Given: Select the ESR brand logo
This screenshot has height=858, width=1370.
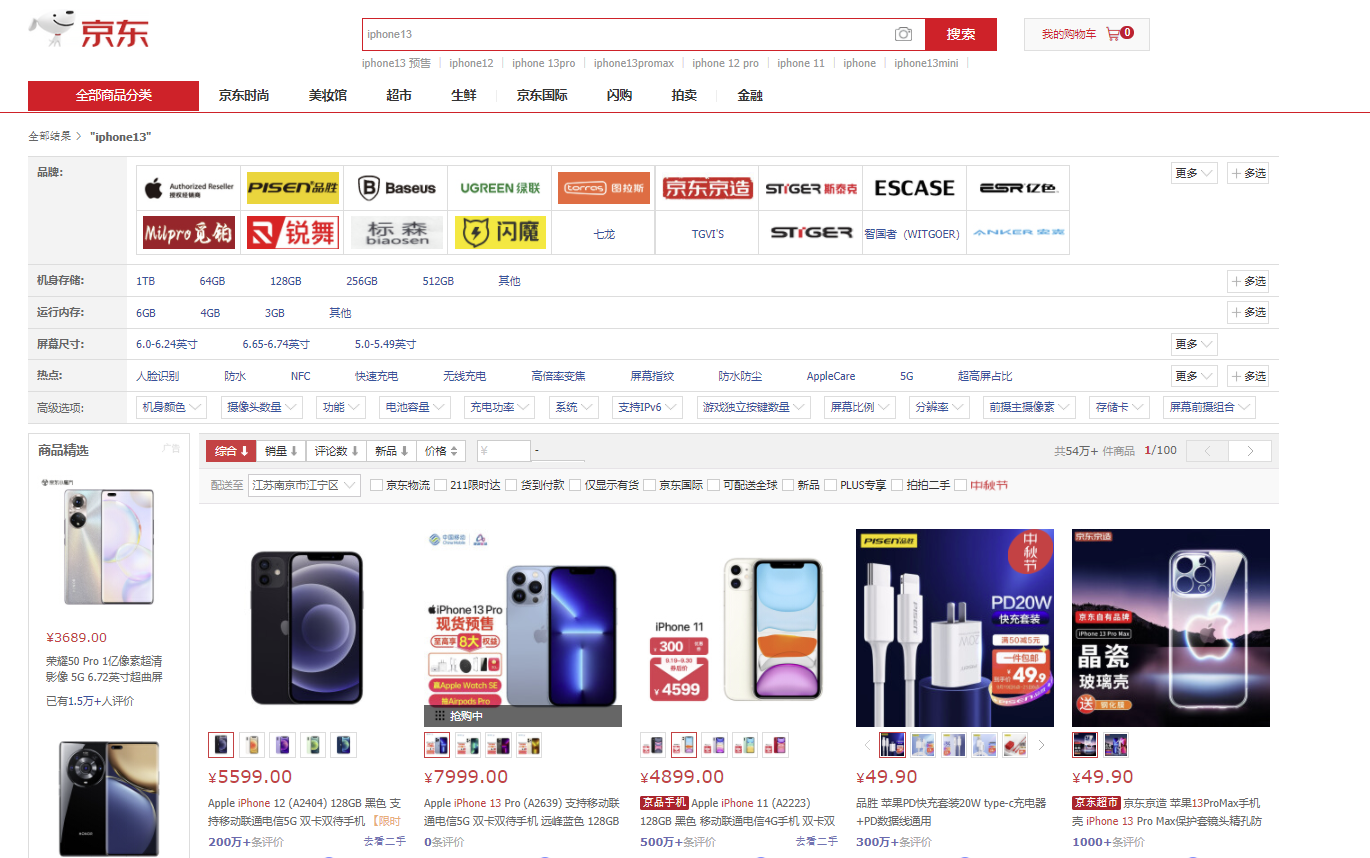Looking at the screenshot, I should (1018, 187).
